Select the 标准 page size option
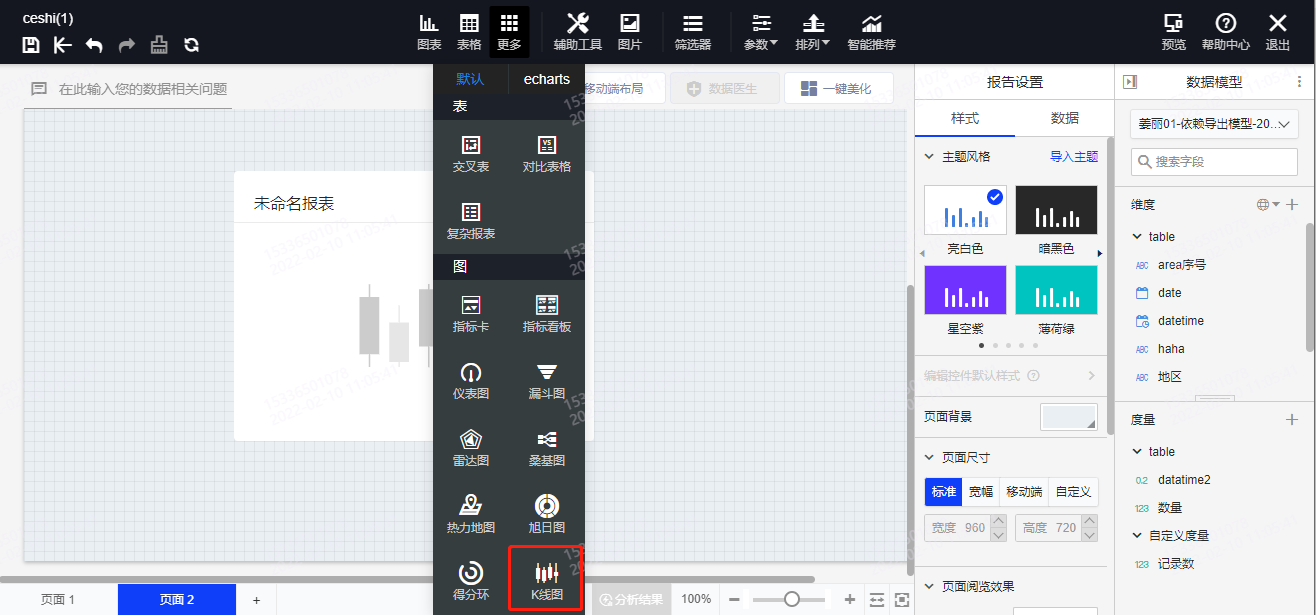The height and width of the screenshot is (615, 1316). (944, 492)
